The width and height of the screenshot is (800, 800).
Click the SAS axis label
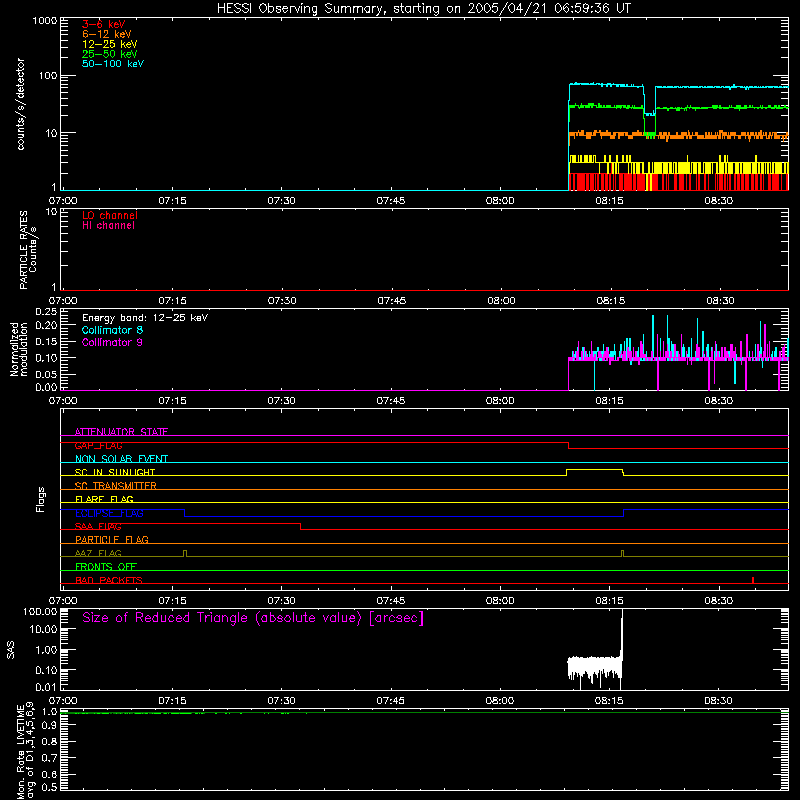point(11,650)
